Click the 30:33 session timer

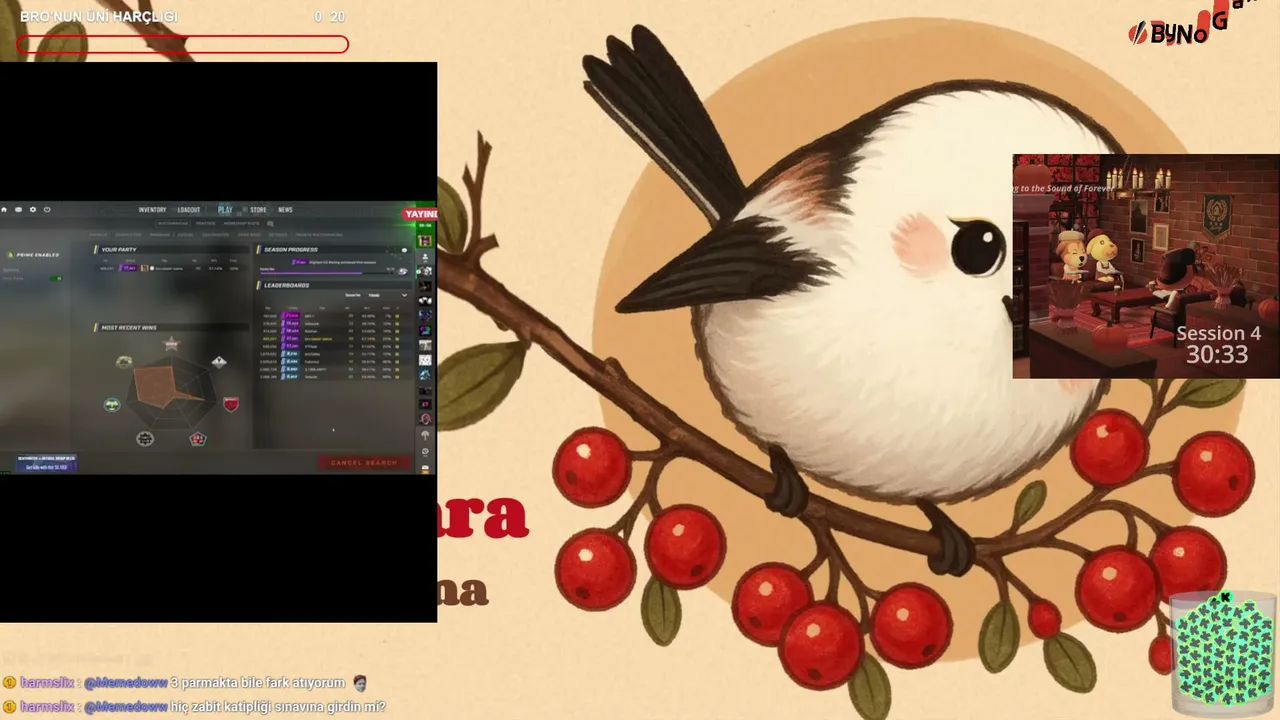[1217, 354]
